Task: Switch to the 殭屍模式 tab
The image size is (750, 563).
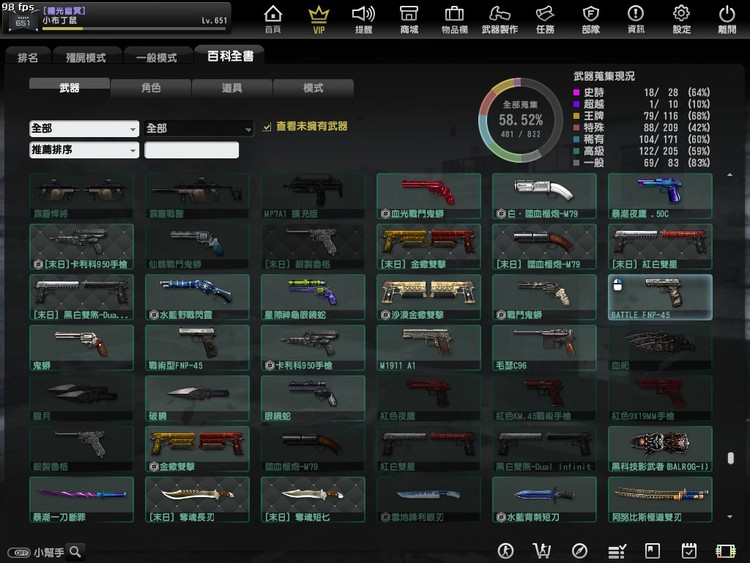Action: pos(86,57)
